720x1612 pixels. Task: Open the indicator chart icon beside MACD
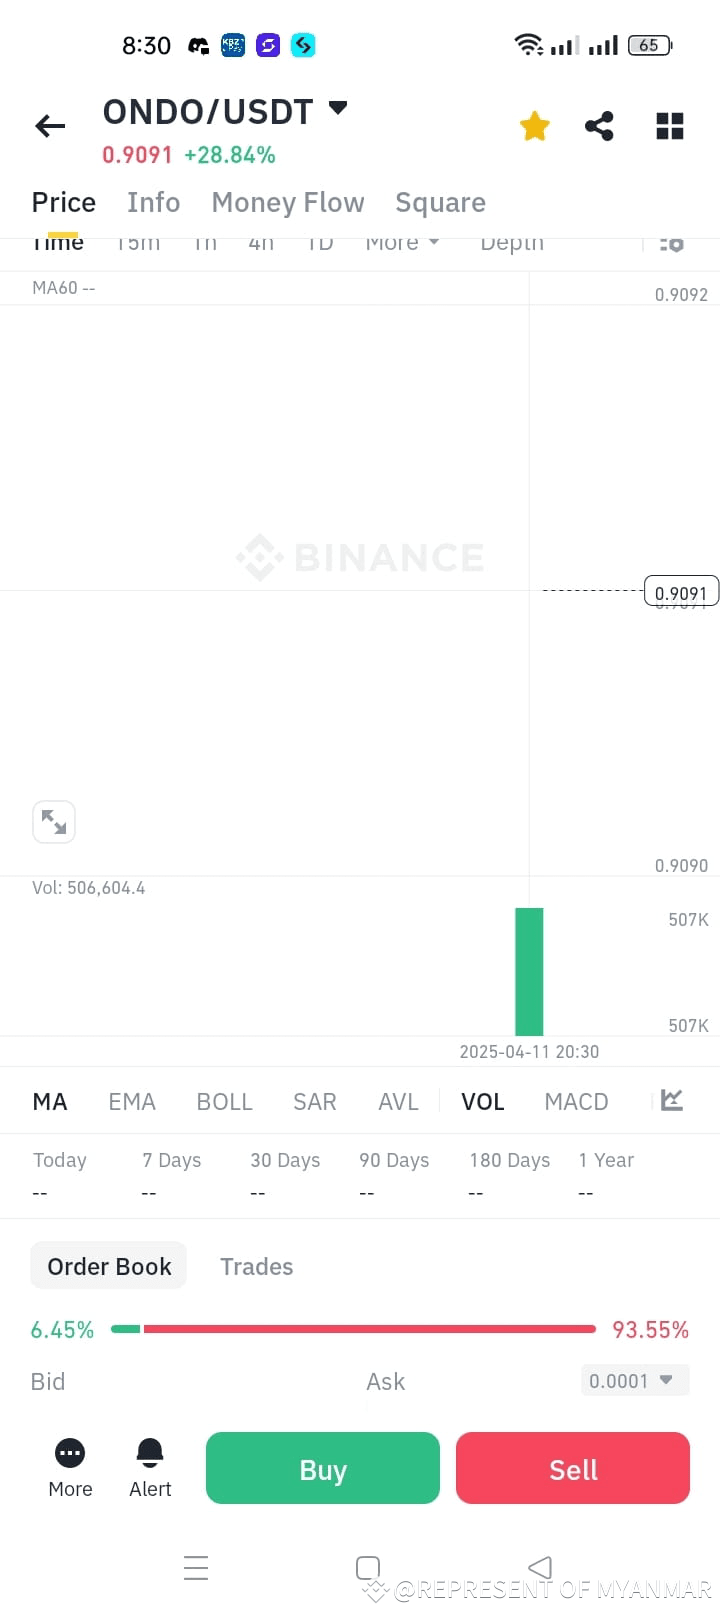[x=672, y=1101]
